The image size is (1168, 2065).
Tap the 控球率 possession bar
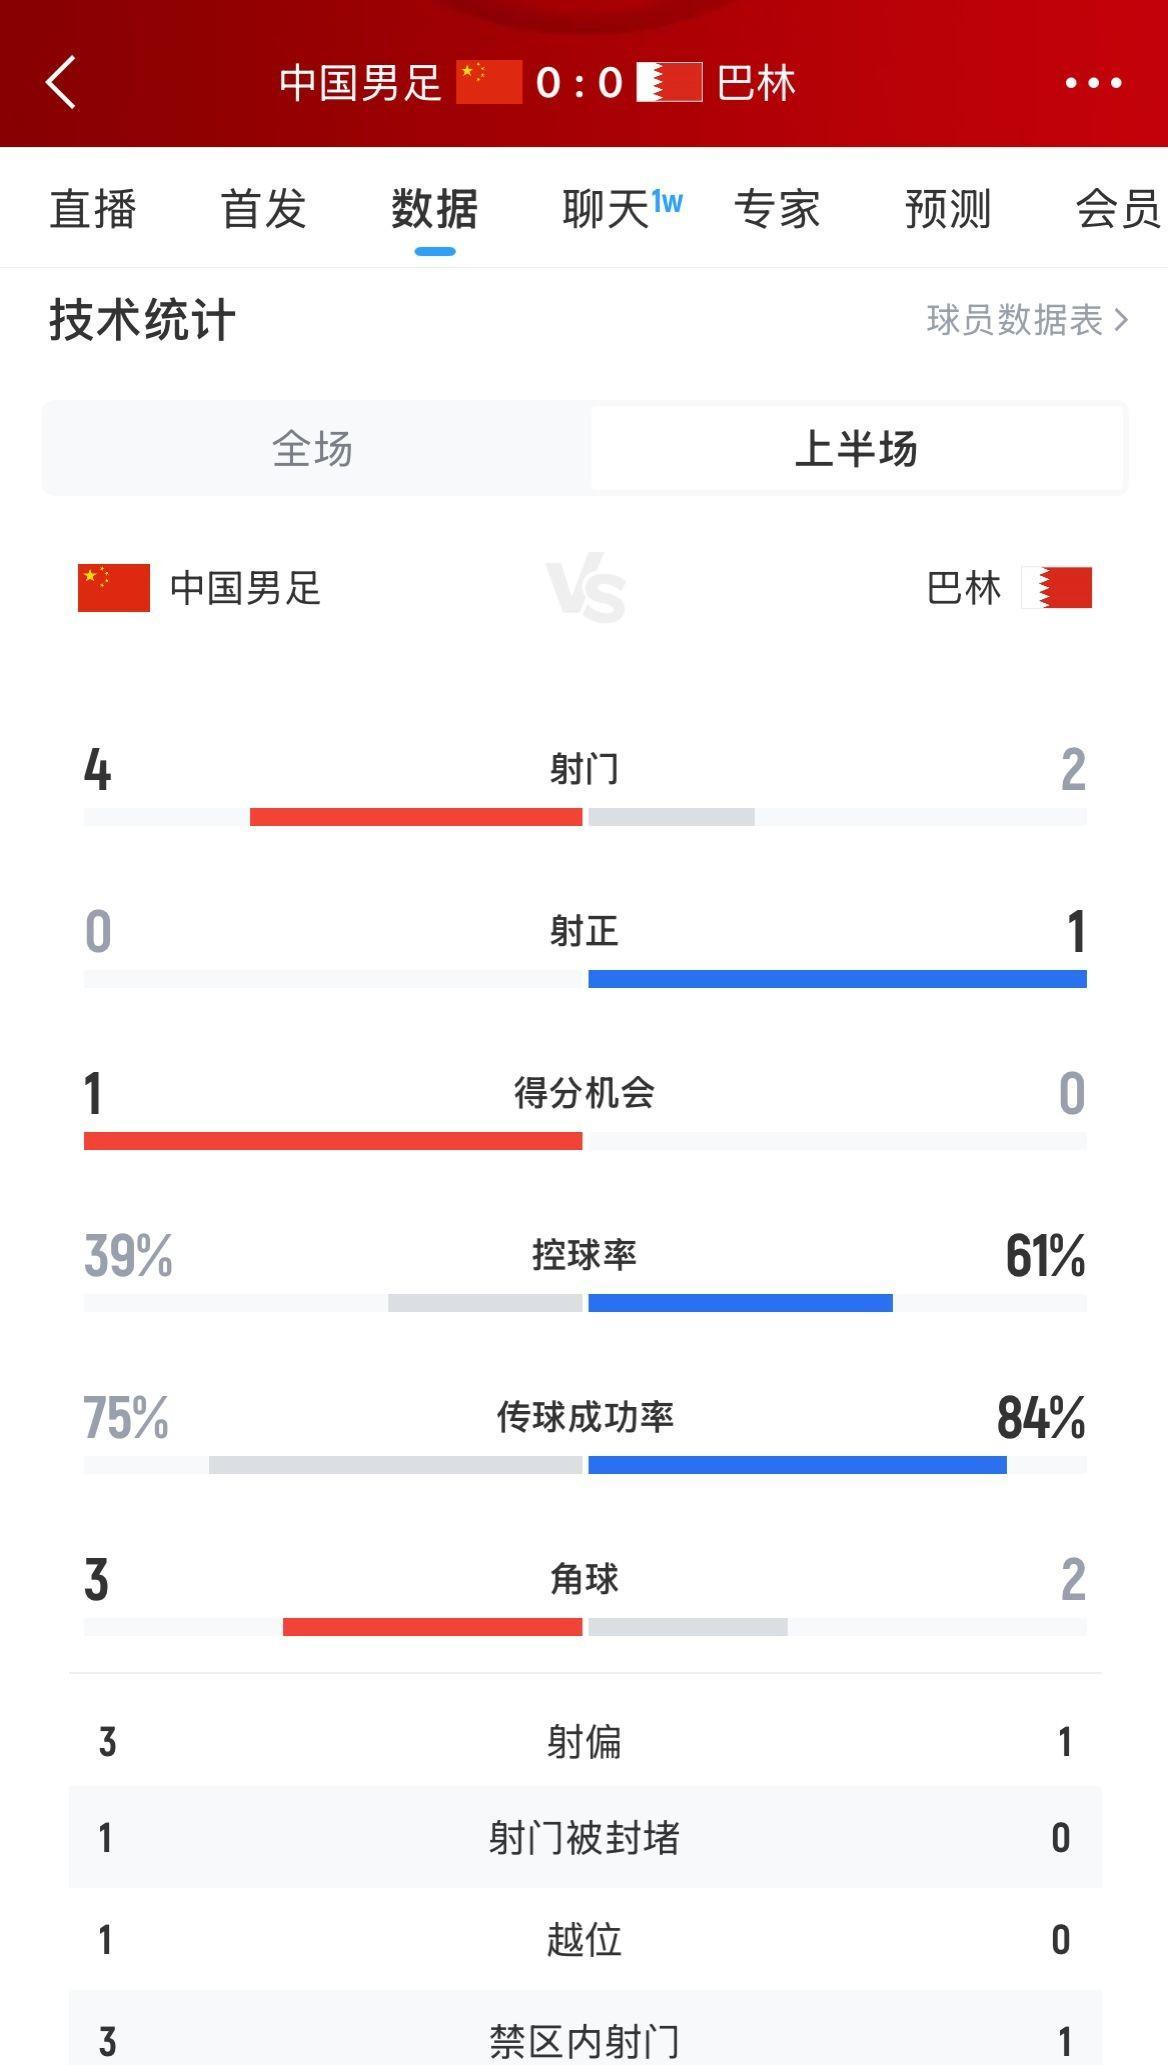point(585,1303)
